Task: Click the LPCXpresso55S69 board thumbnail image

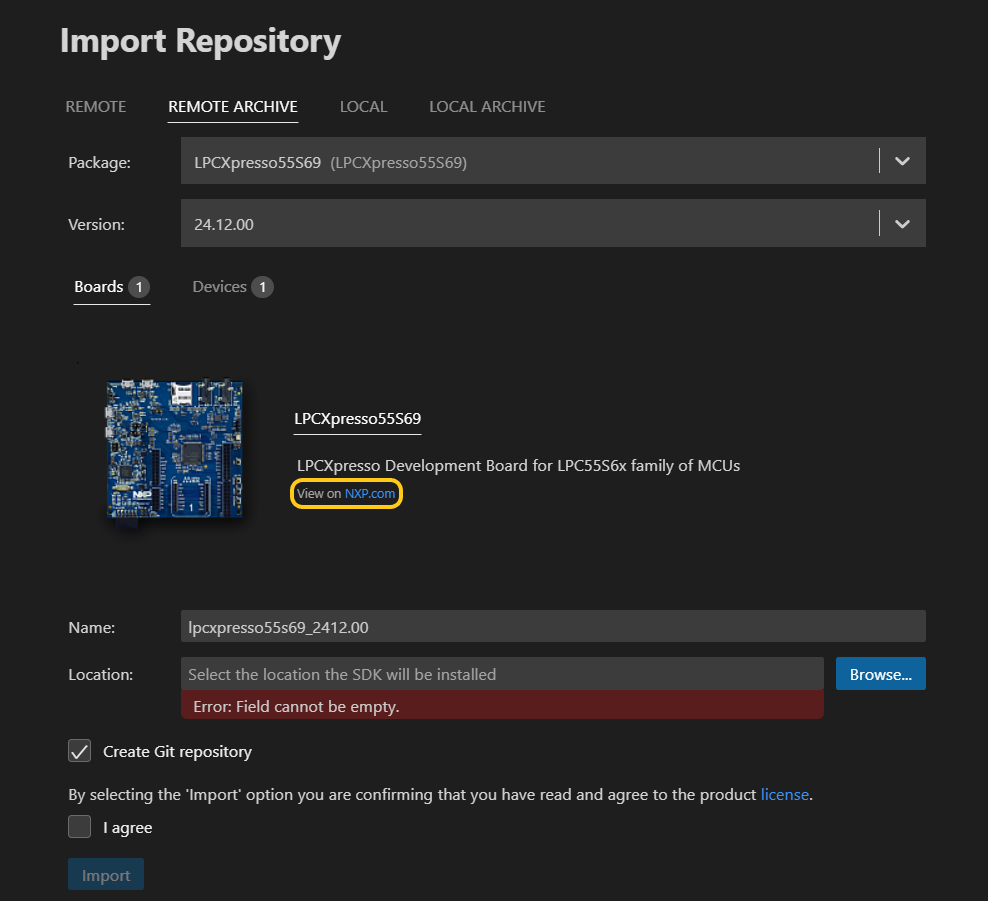Action: point(174,449)
